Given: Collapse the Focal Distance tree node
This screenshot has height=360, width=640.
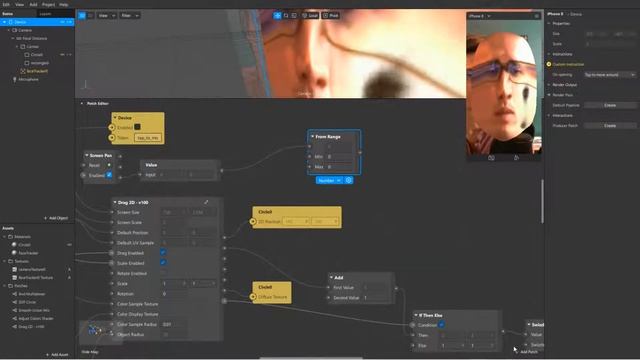Looking at the screenshot, I should tap(13, 38).
